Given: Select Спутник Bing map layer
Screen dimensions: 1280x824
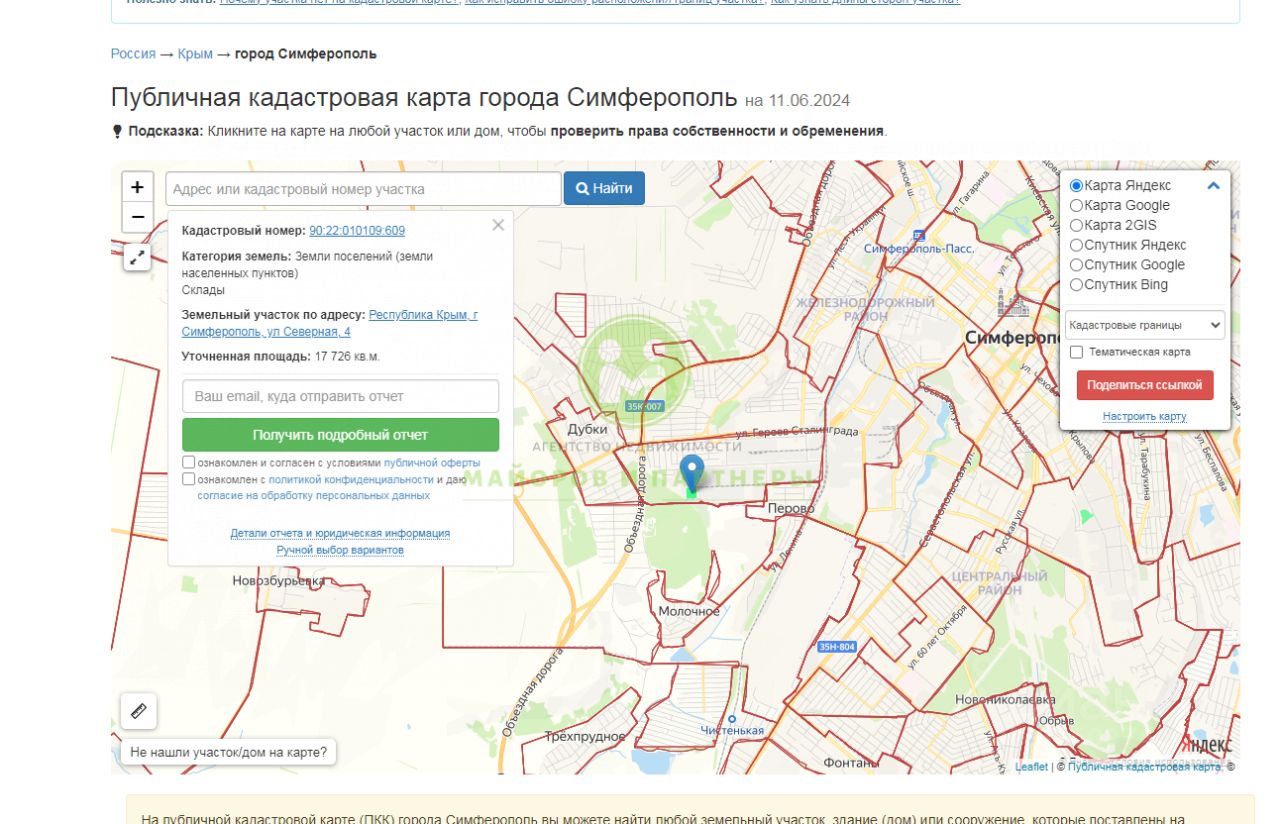Looking at the screenshot, I should click(x=1076, y=285).
